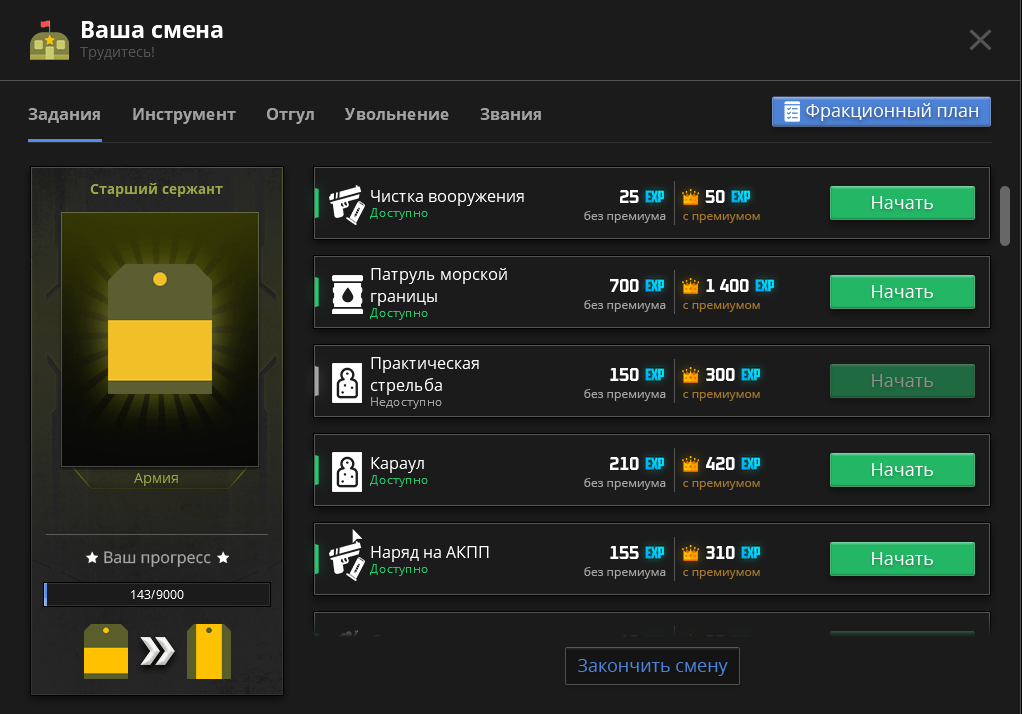Click the next rank badge with vertical stripe

(209, 651)
